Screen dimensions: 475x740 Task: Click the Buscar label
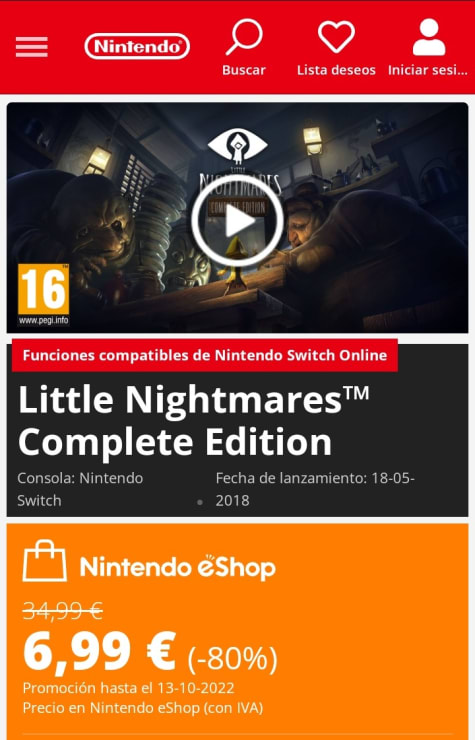coord(244,70)
